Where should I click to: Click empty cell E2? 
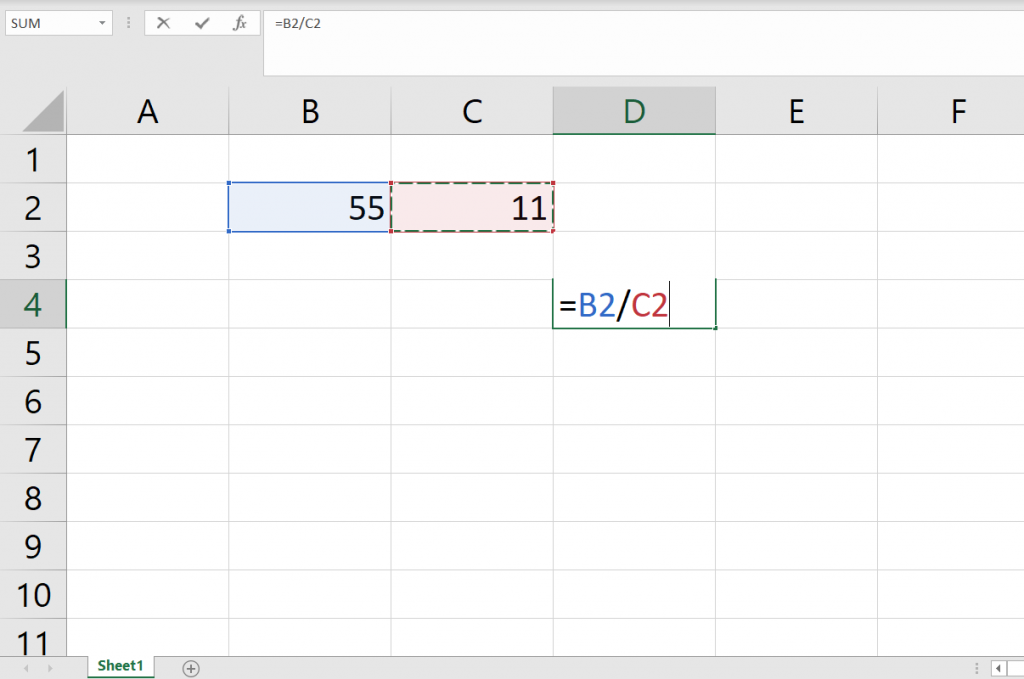[x=796, y=208]
